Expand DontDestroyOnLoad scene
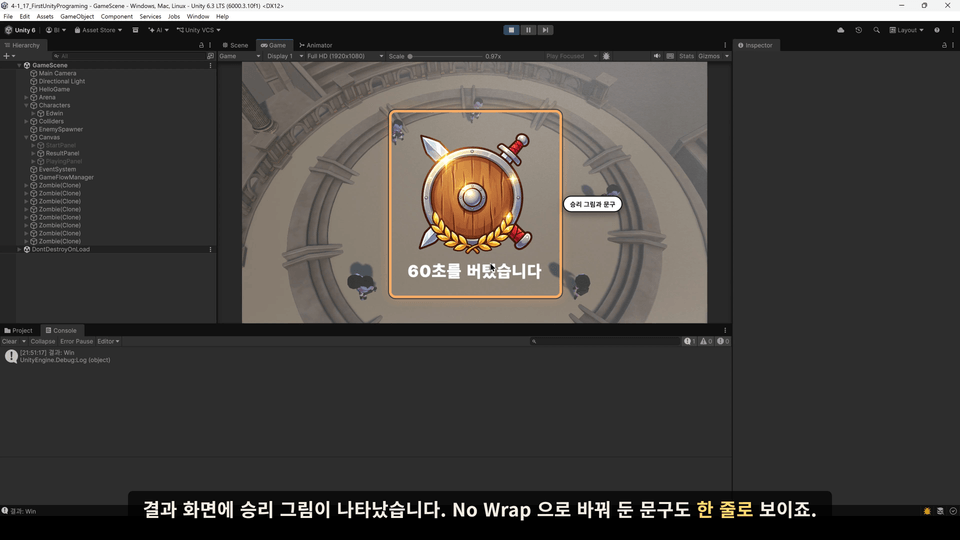This screenshot has height=540, width=960. tap(19, 249)
